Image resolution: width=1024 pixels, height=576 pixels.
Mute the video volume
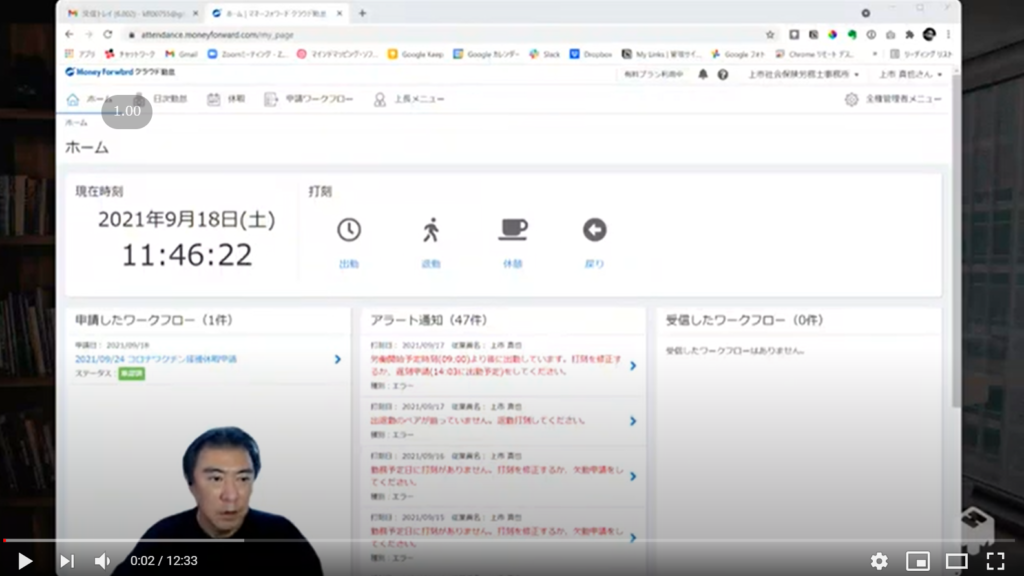click(x=102, y=561)
